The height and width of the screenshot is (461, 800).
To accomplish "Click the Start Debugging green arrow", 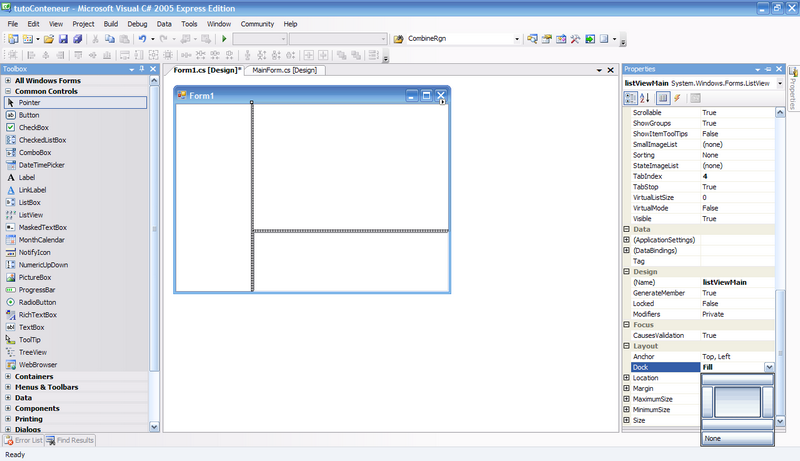I will (225, 39).
